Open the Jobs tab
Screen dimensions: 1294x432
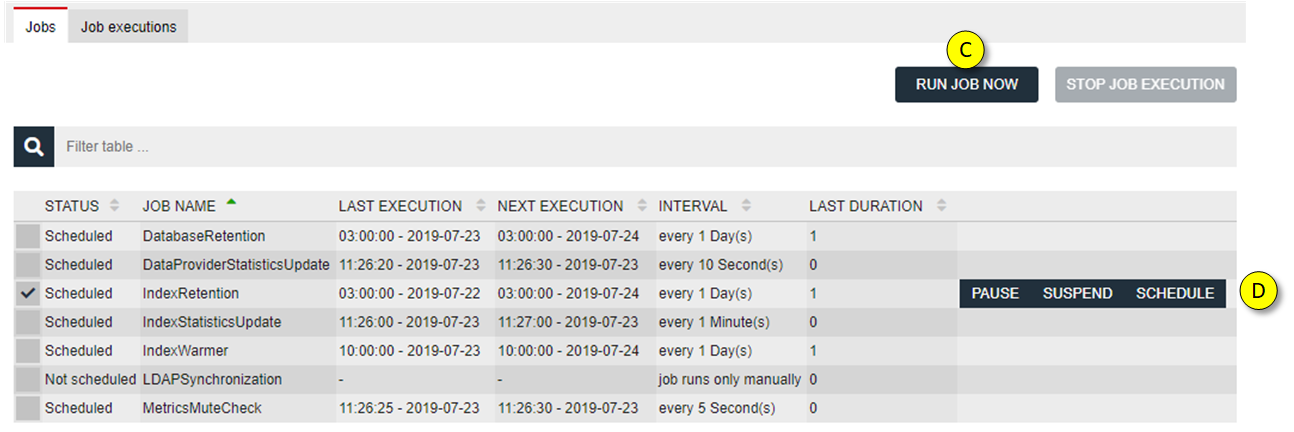(x=40, y=27)
